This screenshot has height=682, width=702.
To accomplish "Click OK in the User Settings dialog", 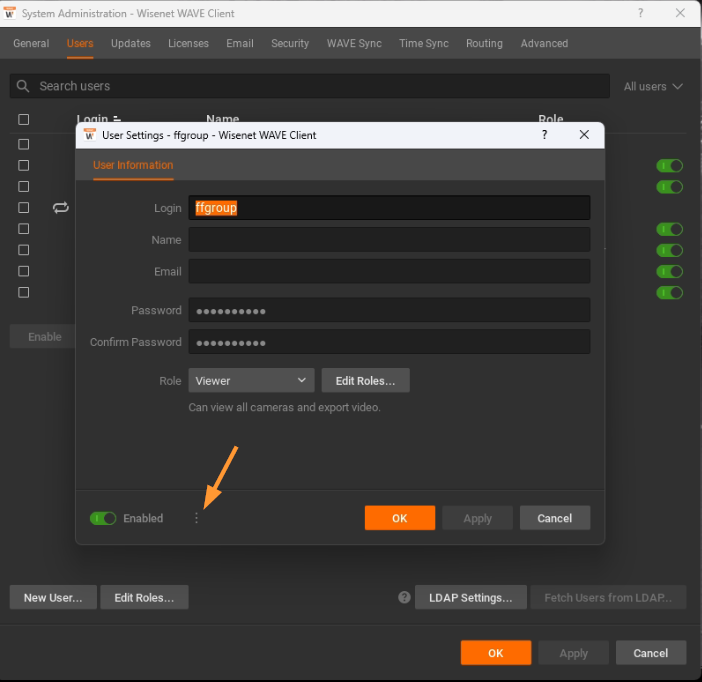I will click(x=400, y=518).
